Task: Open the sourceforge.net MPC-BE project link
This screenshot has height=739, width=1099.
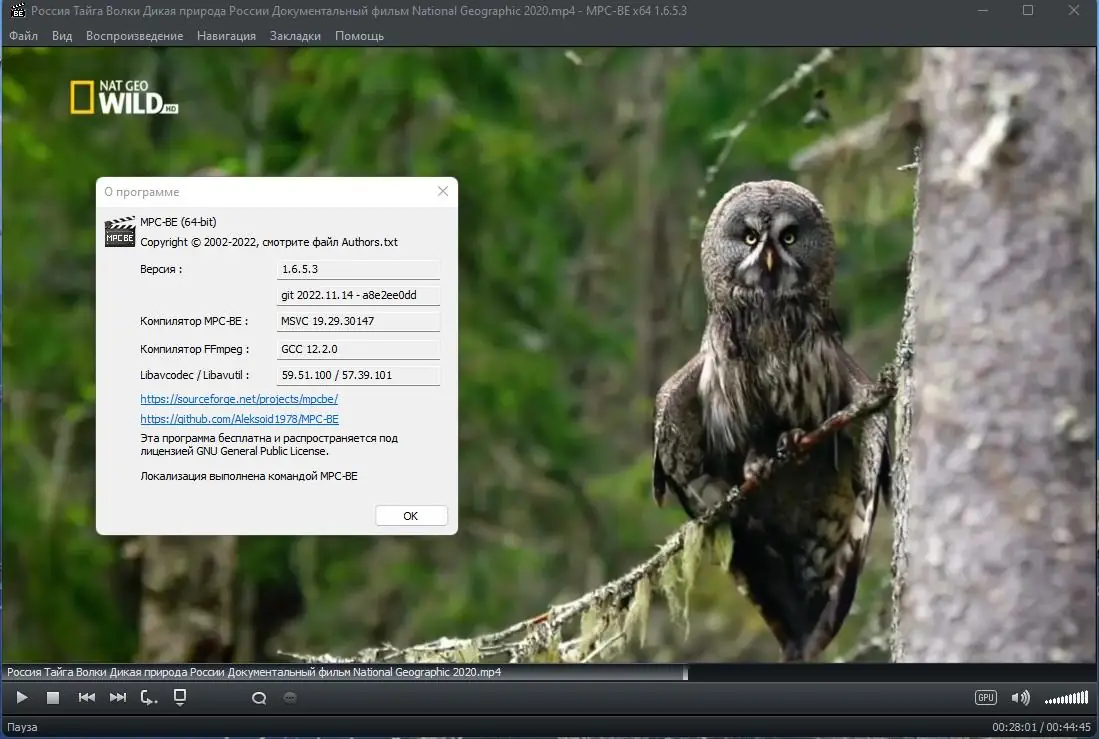Action: pyautogui.click(x=238, y=398)
